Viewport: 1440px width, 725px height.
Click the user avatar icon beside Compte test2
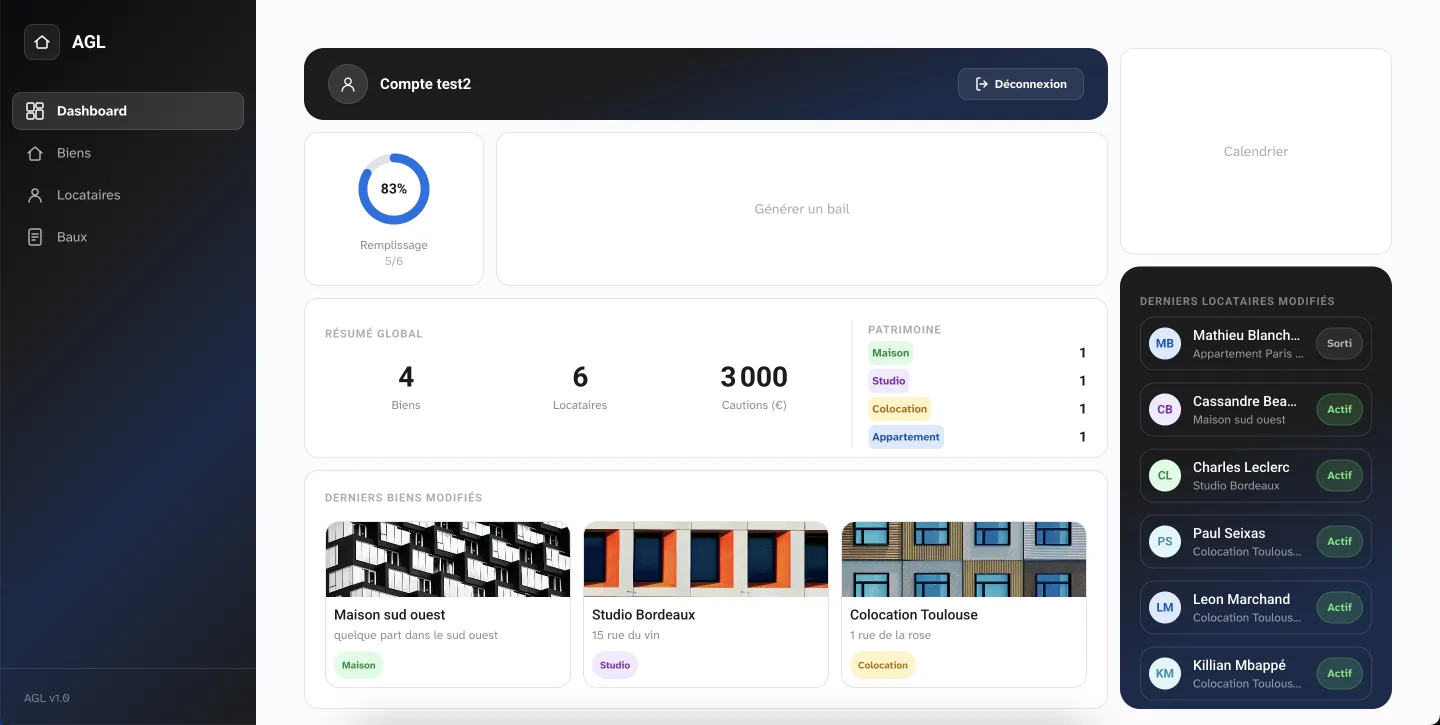(348, 84)
